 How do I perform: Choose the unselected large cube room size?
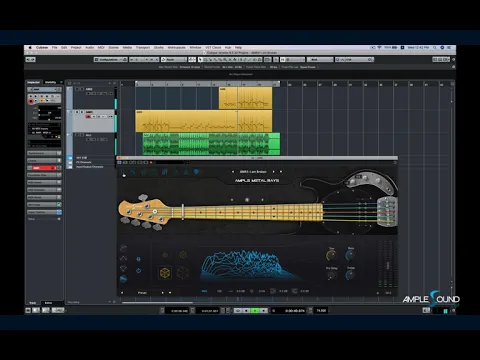pos(183,273)
